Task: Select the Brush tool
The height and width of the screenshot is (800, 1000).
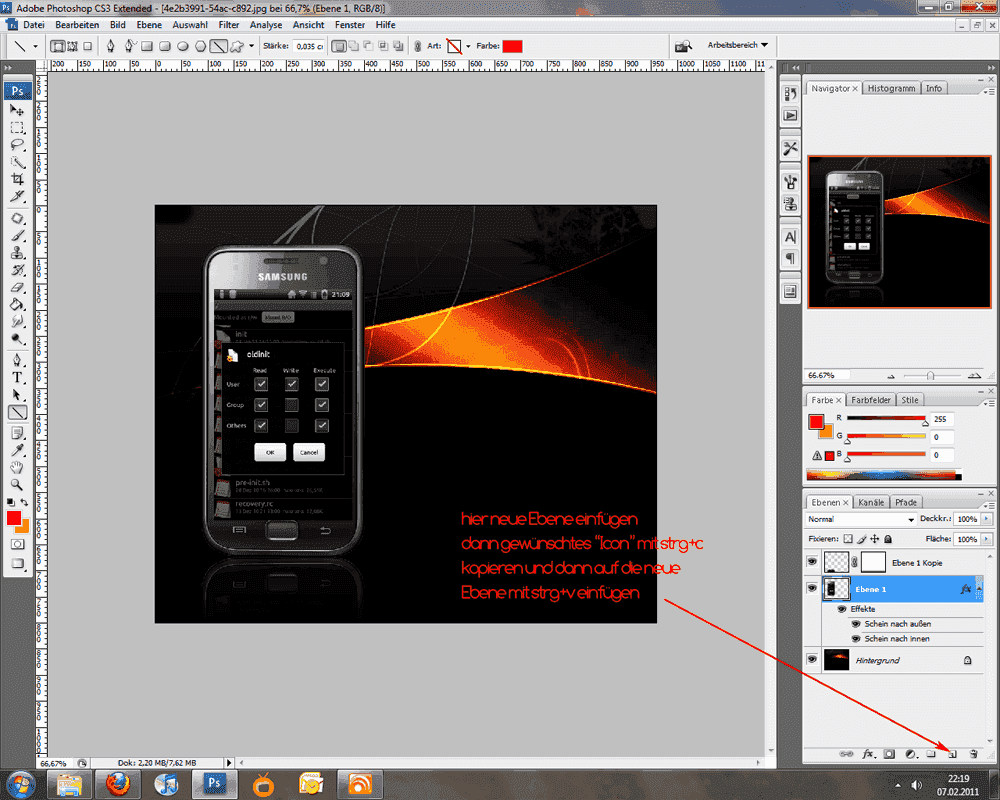Action: point(17,236)
